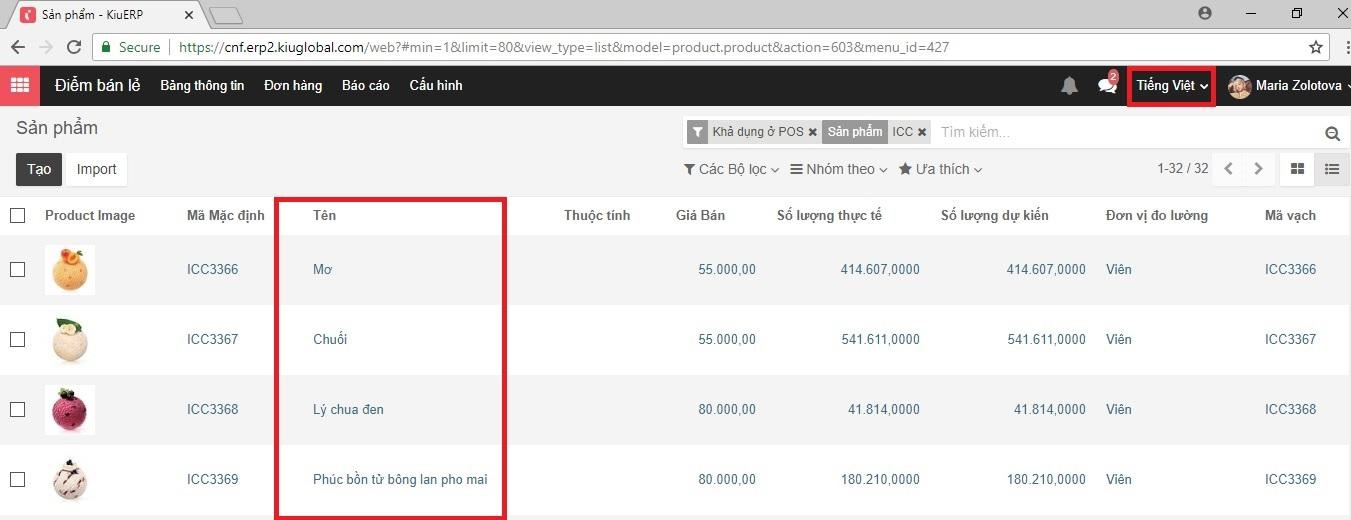Remove the ICC search facet
Screen dimensions: 1351x520
pyautogui.click(x=922, y=132)
